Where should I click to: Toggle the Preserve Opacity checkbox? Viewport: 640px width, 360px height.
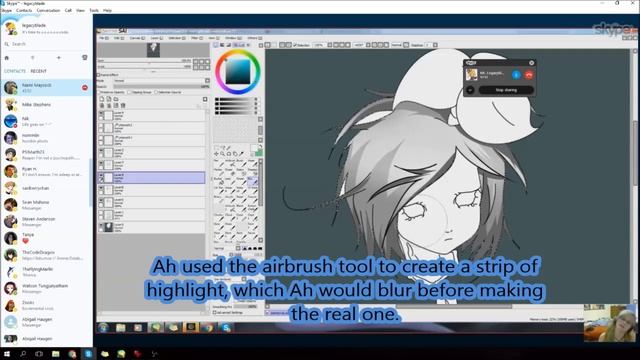tap(98, 92)
